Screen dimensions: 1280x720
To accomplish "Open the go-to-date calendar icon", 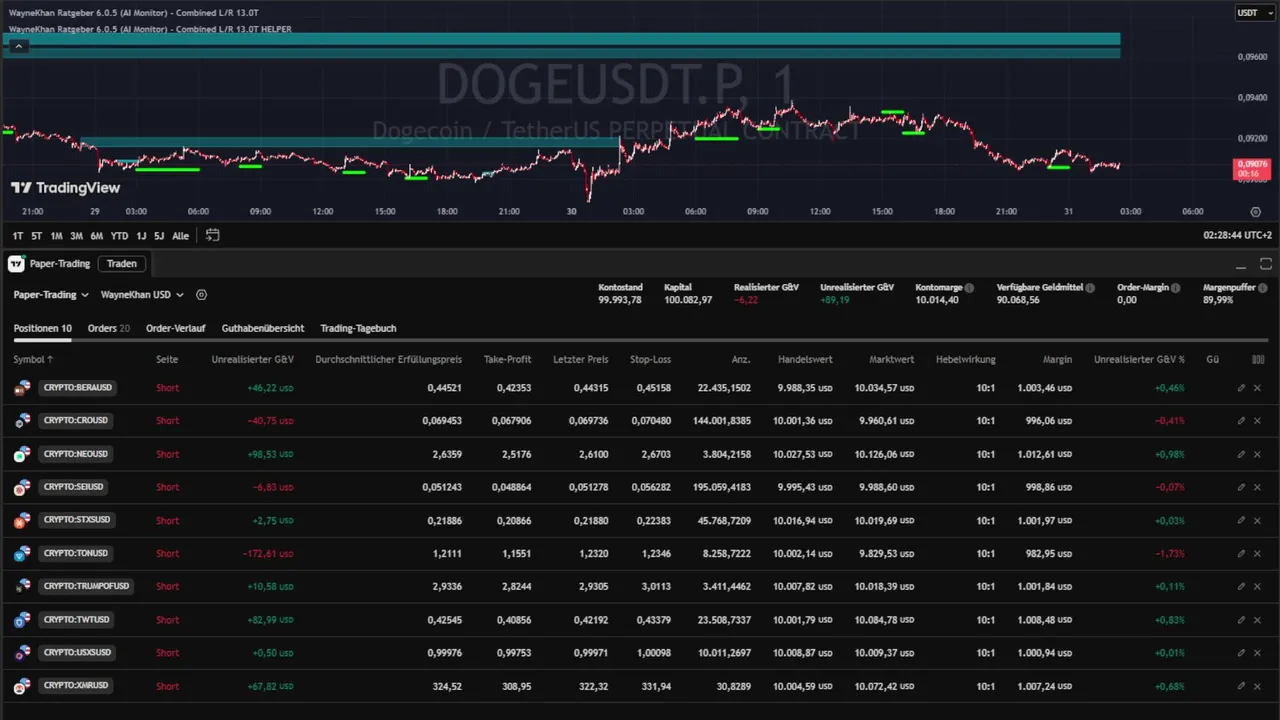I will click(212, 236).
